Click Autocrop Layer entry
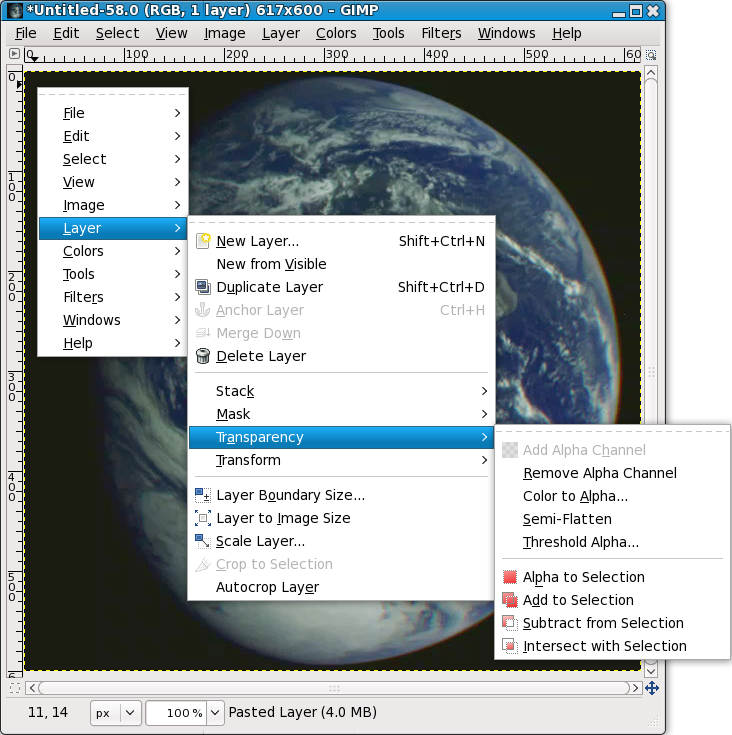The width and height of the screenshot is (732, 735). coord(267,587)
